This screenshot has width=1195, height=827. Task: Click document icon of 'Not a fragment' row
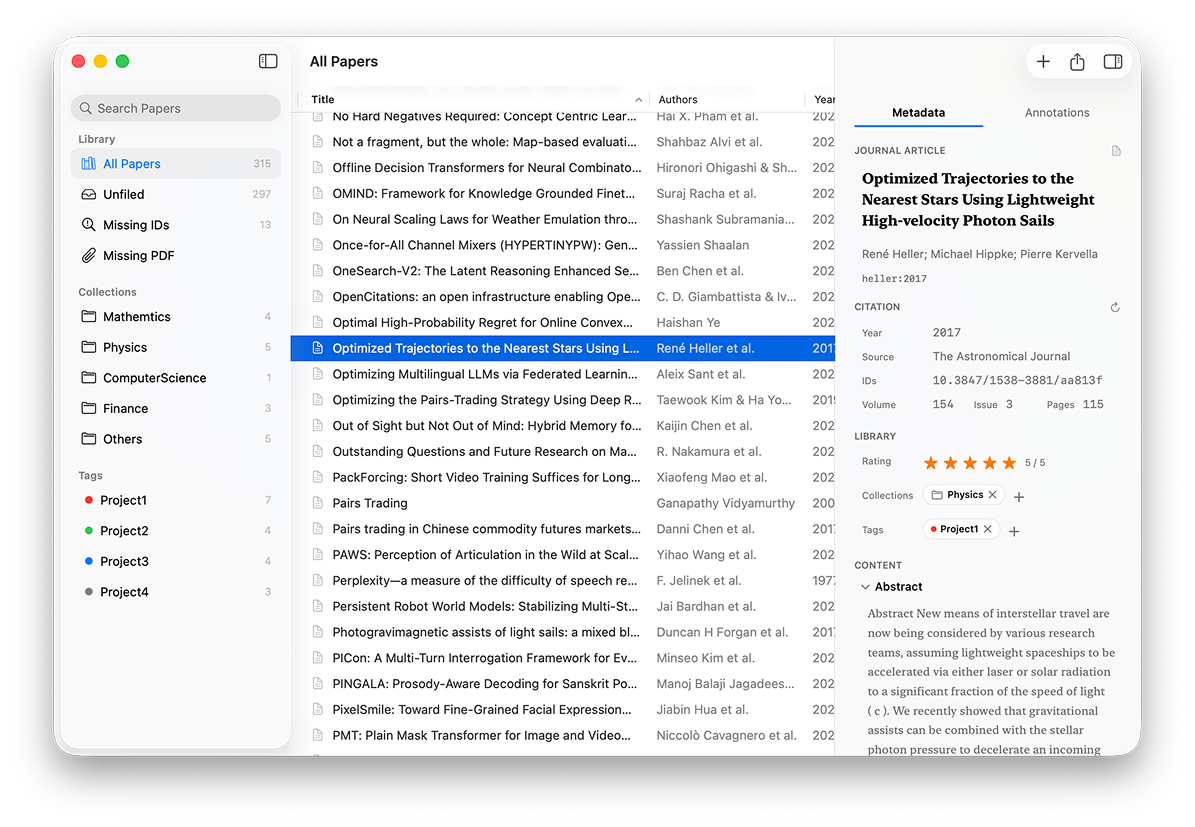click(318, 142)
